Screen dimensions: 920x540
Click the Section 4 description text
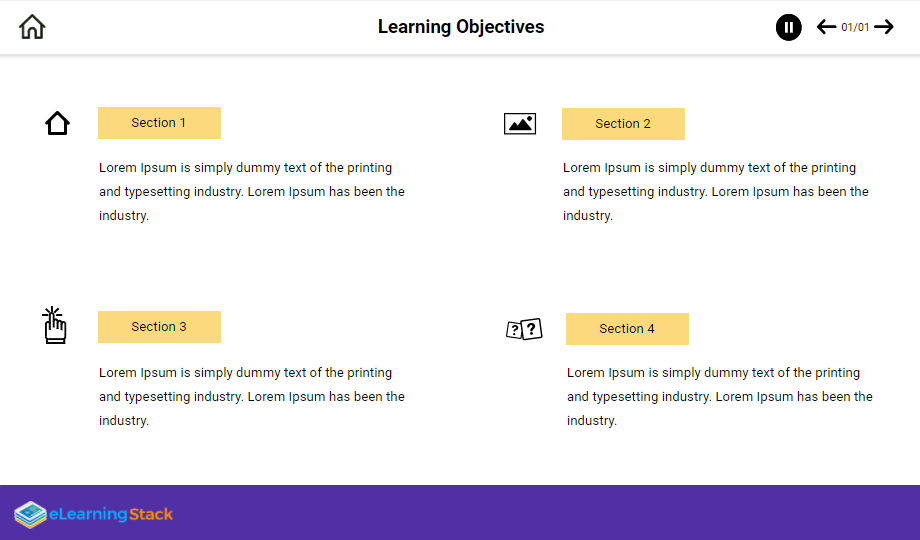(x=720, y=397)
